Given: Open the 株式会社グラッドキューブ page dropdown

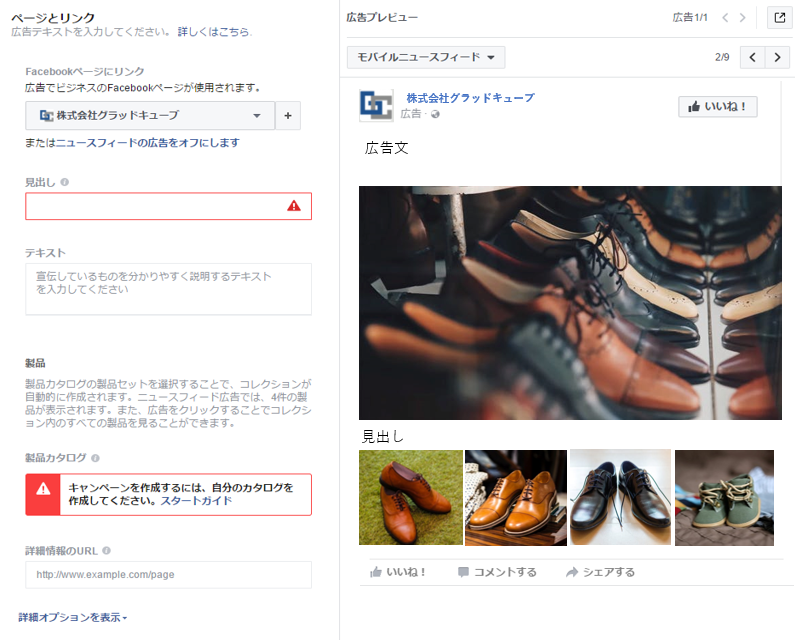Looking at the screenshot, I should click(150, 116).
